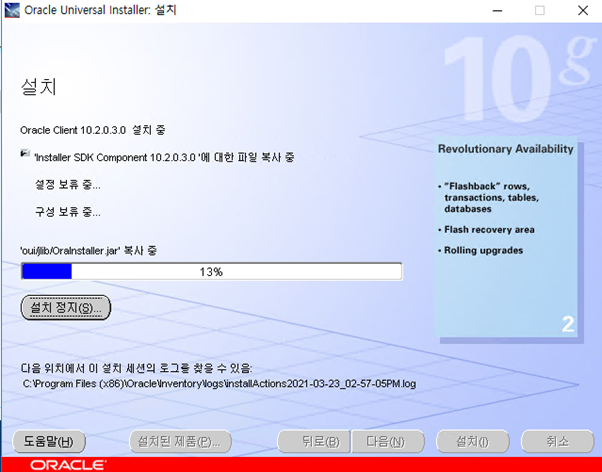Click Oracle Client 10.2.0.3.0 설치 중 text
602x472 pixels.
93,130
